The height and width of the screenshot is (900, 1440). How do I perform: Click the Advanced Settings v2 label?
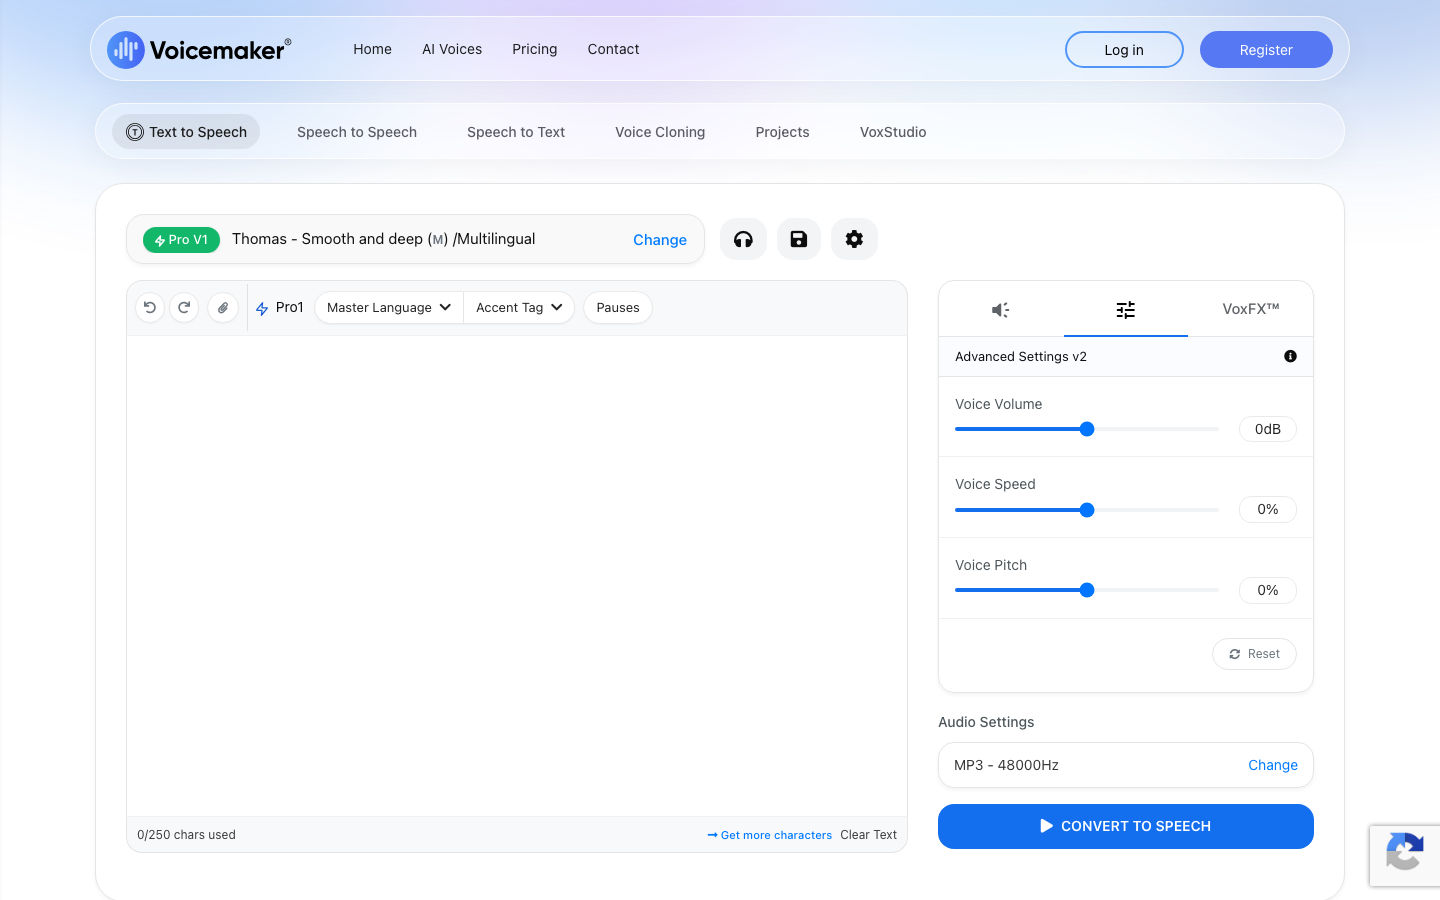1021,356
